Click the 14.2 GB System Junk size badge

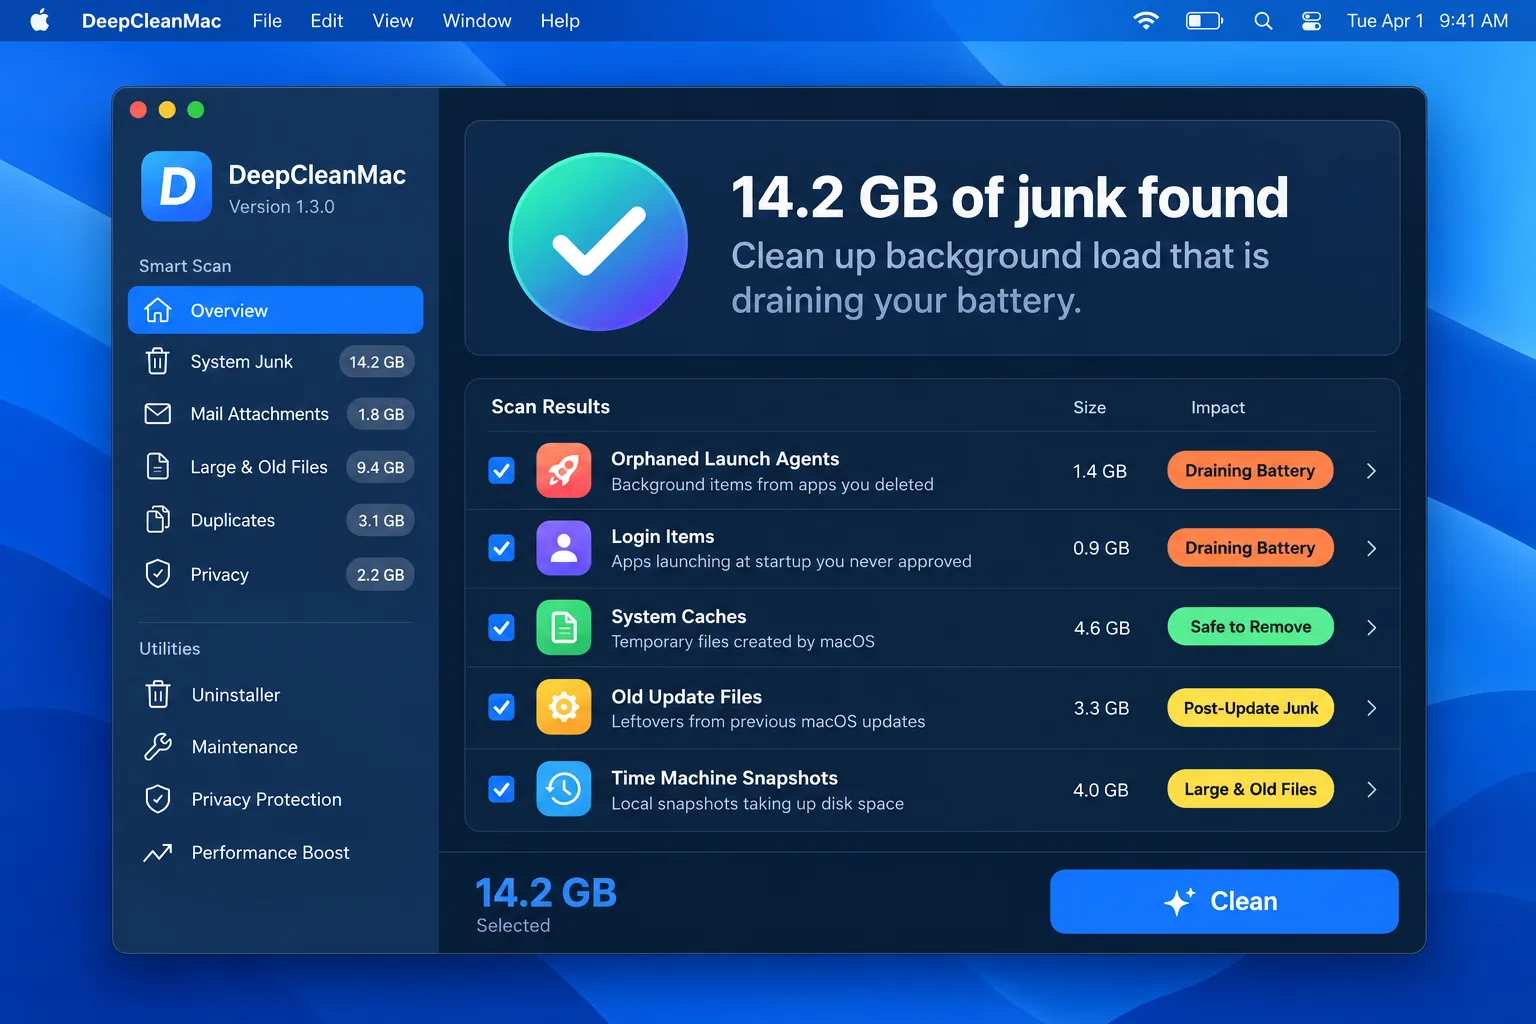(377, 362)
